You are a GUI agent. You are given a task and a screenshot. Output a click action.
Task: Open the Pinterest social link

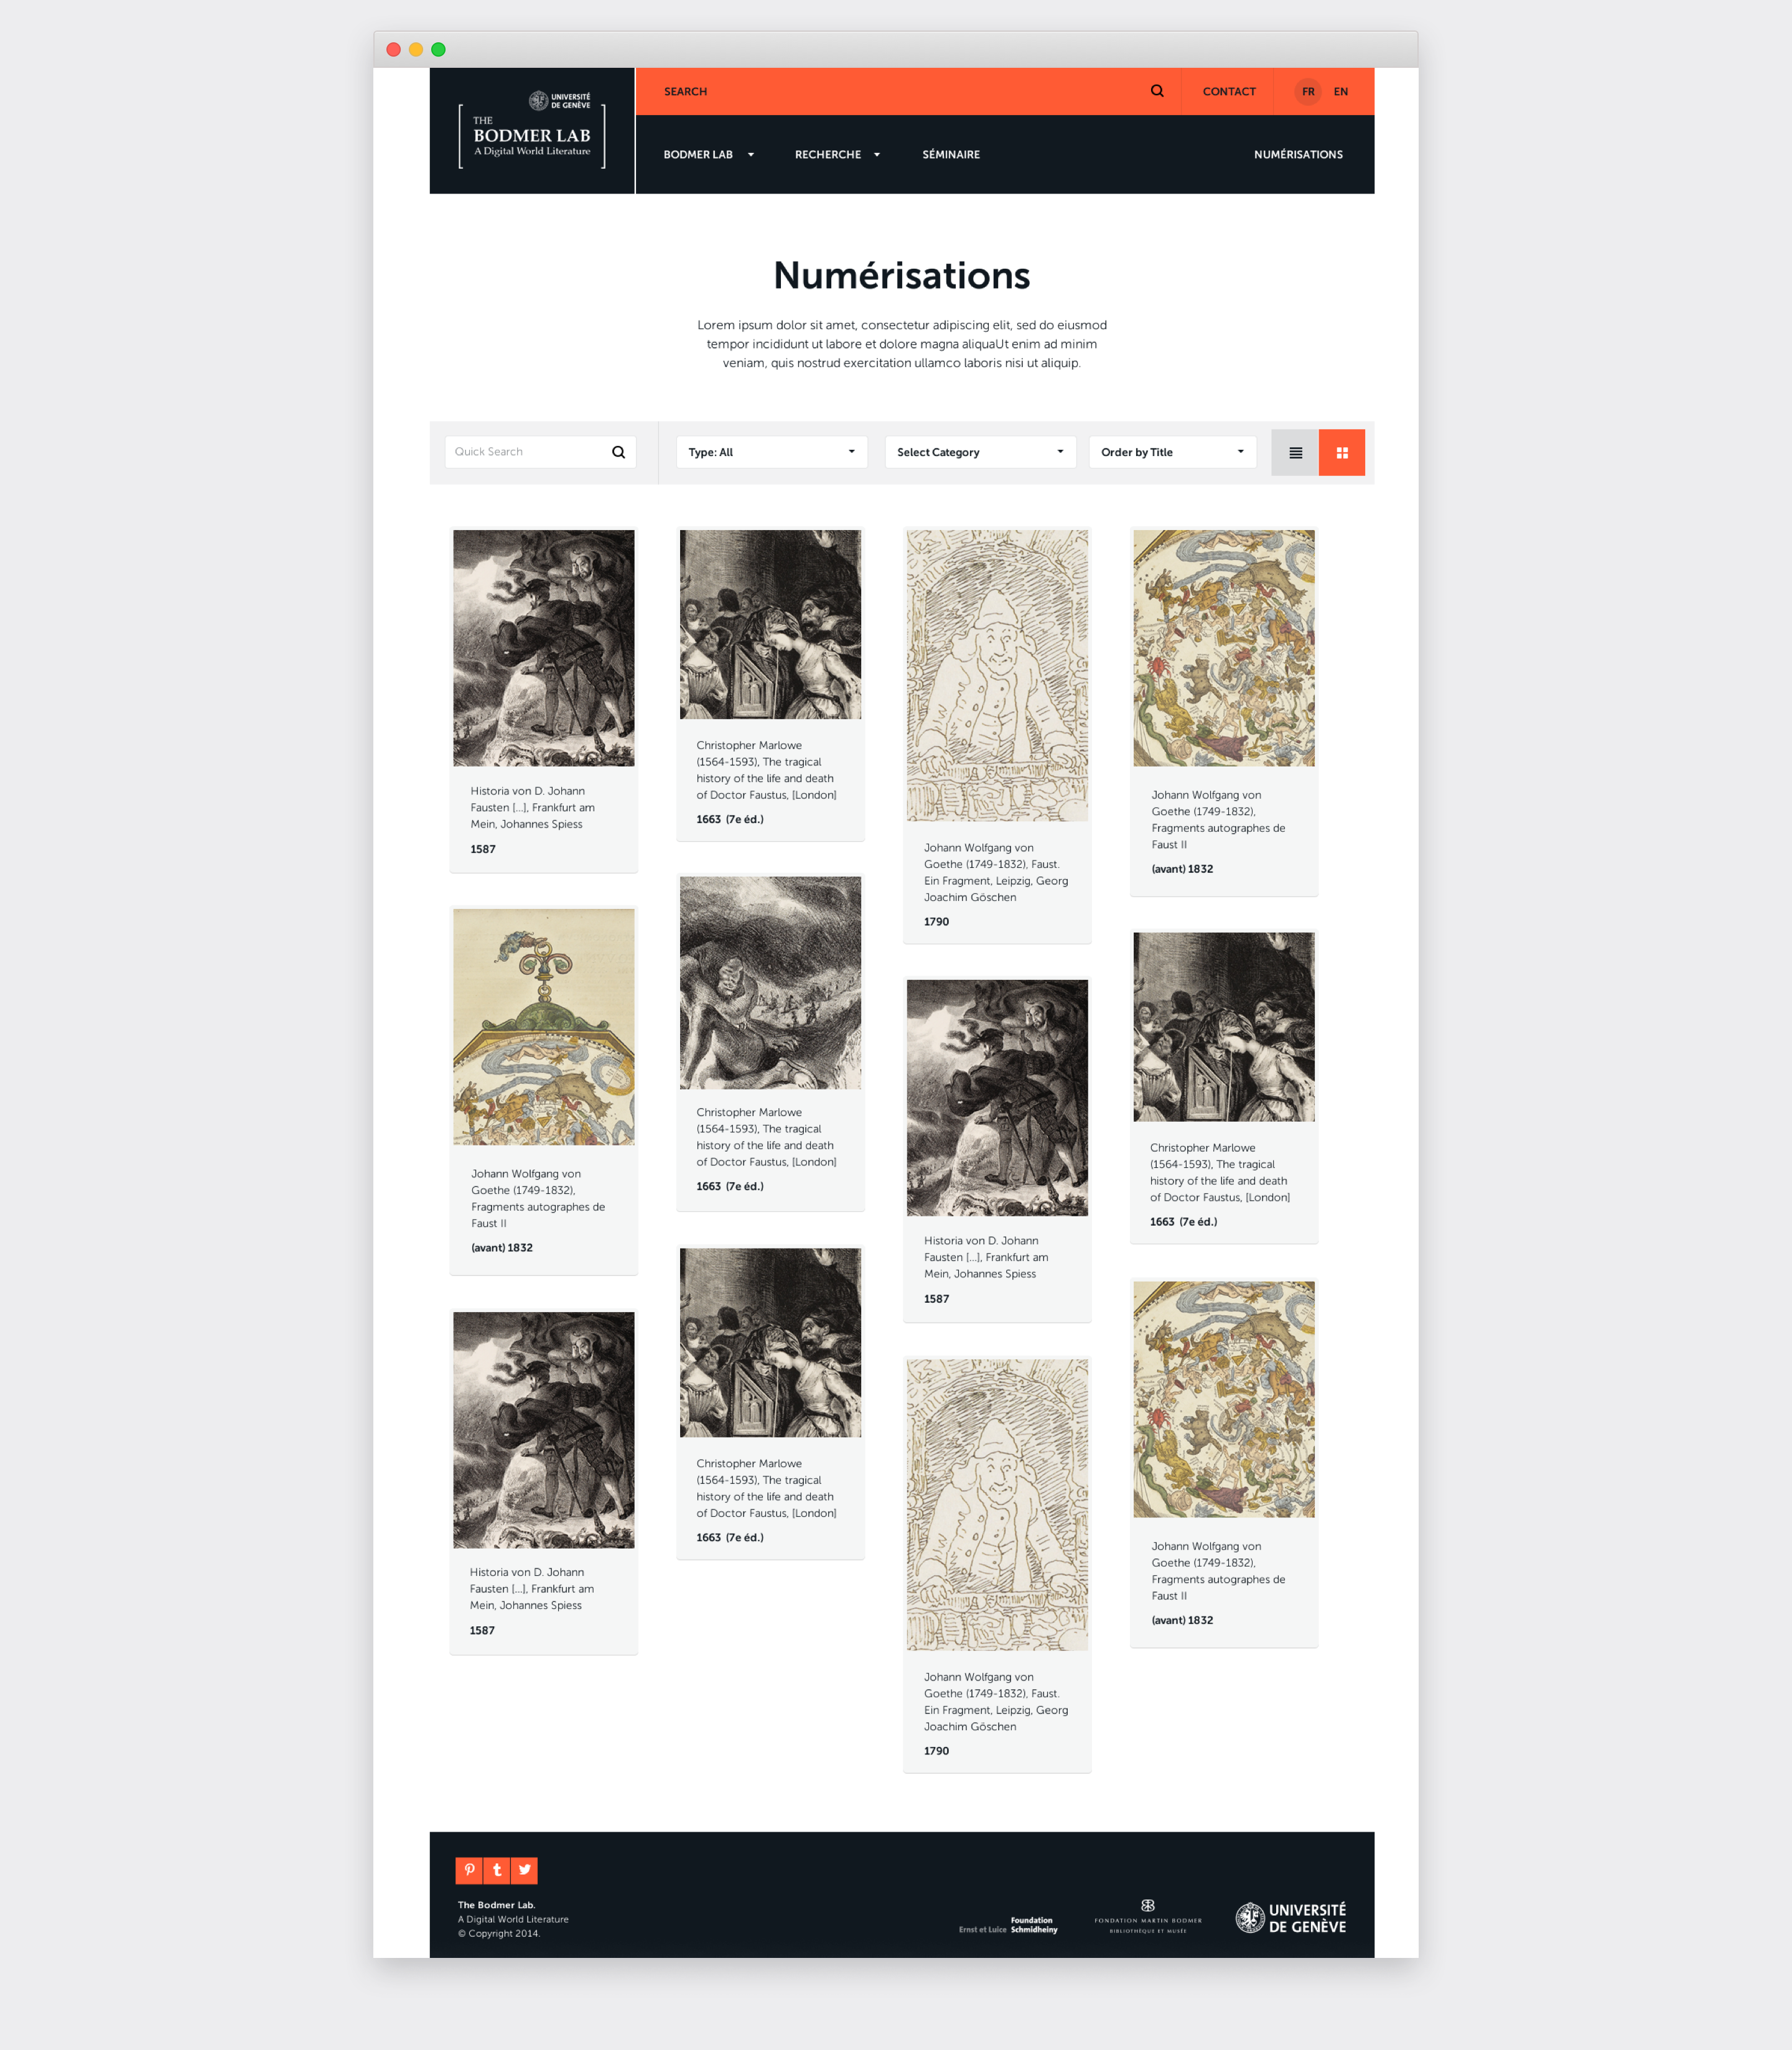(x=469, y=1870)
